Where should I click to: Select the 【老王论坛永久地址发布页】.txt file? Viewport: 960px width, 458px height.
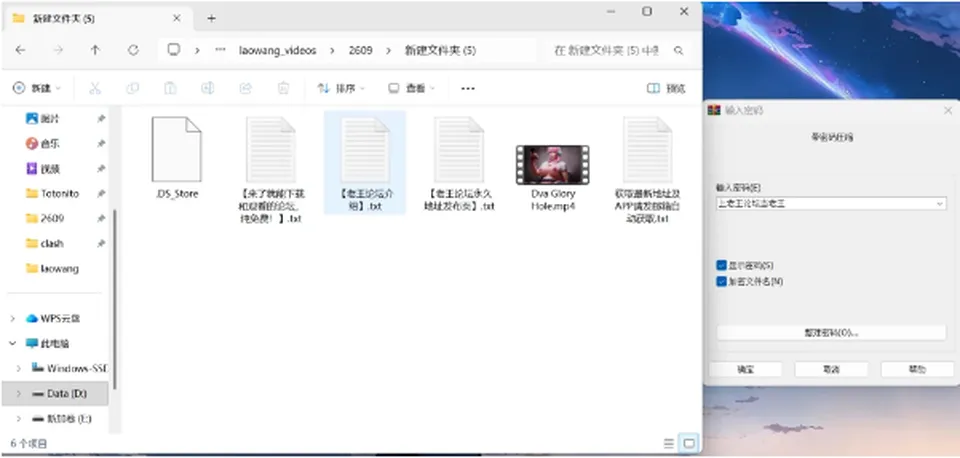(x=459, y=165)
